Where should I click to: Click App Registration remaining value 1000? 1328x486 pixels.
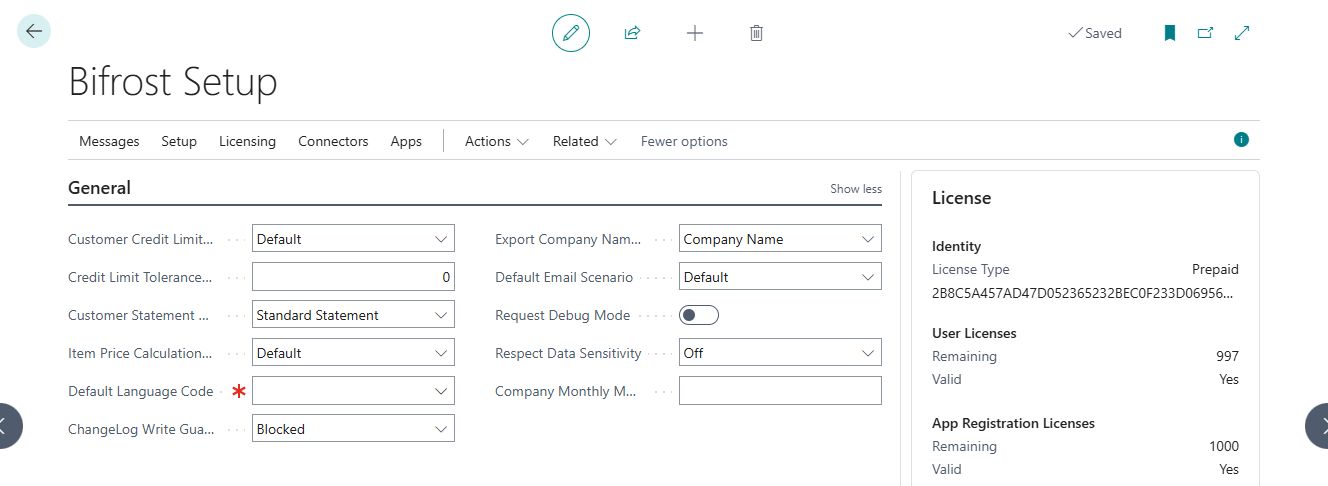tap(1223, 446)
